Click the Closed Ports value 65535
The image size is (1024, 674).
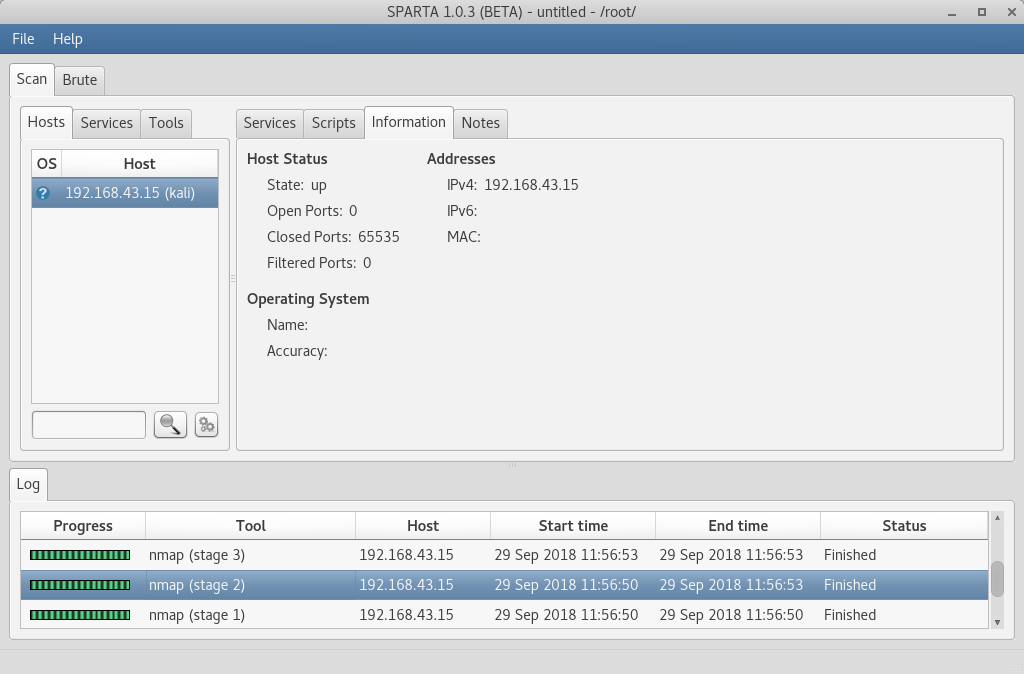coord(379,237)
